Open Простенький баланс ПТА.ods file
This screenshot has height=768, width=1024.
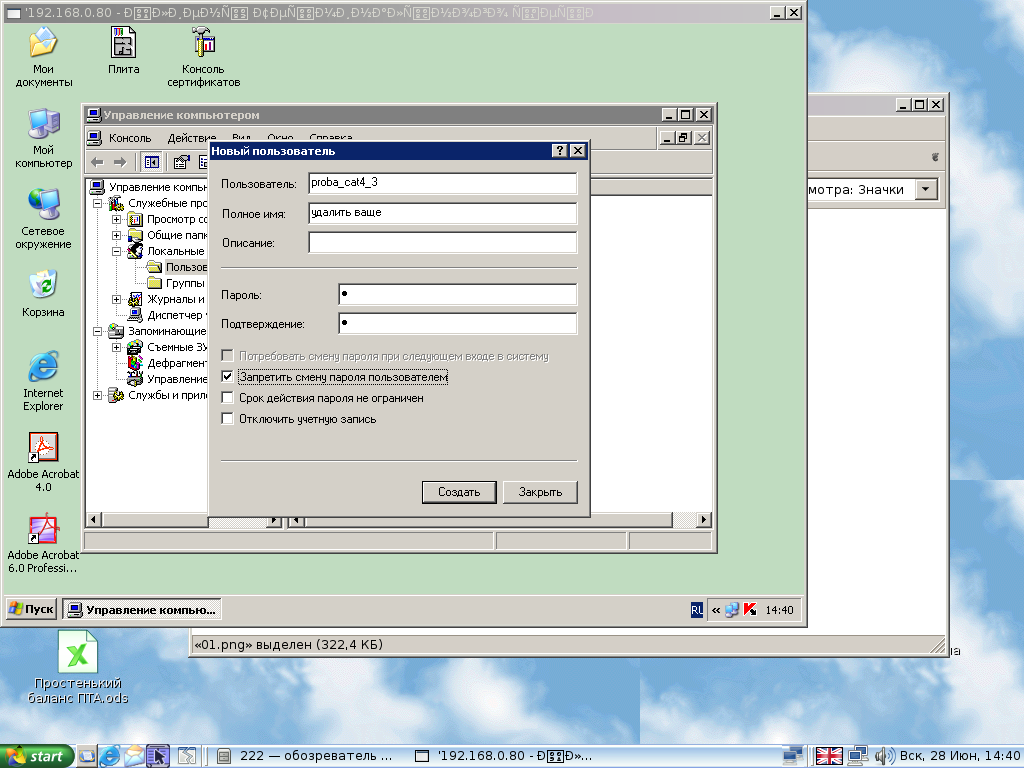click(77, 654)
